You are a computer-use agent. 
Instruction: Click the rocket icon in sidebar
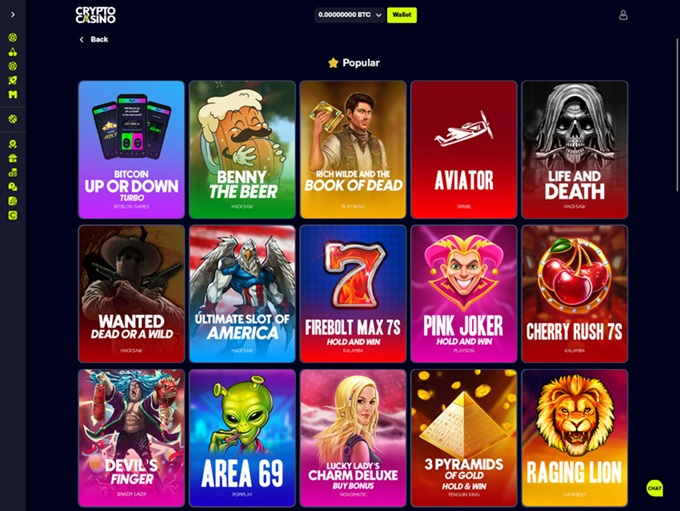tap(13, 80)
